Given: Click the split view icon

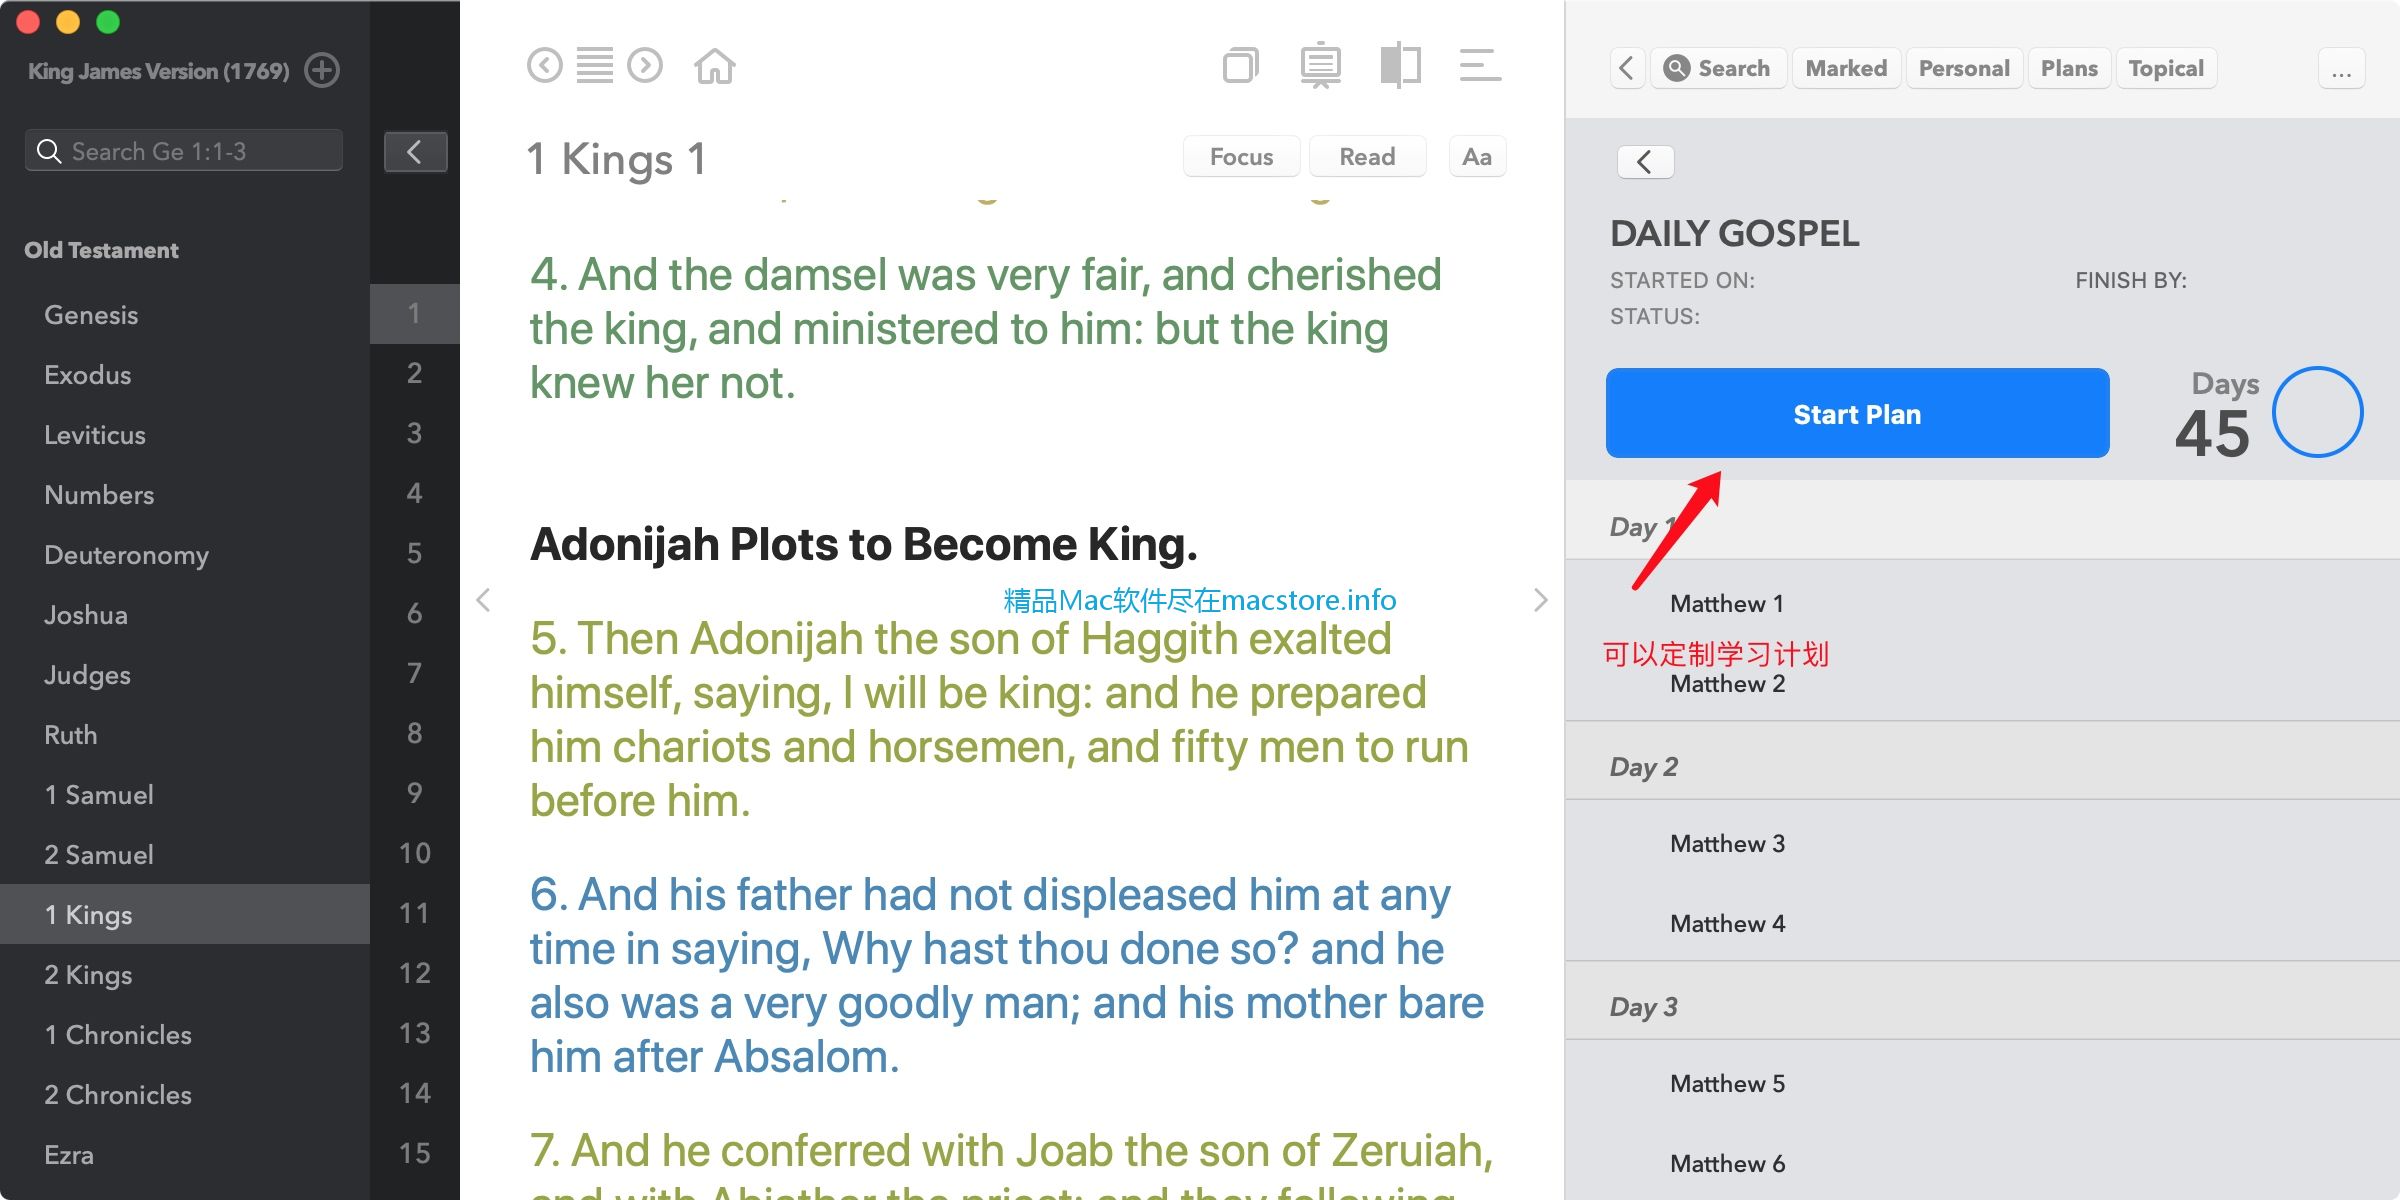Looking at the screenshot, I should click(x=1397, y=67).
